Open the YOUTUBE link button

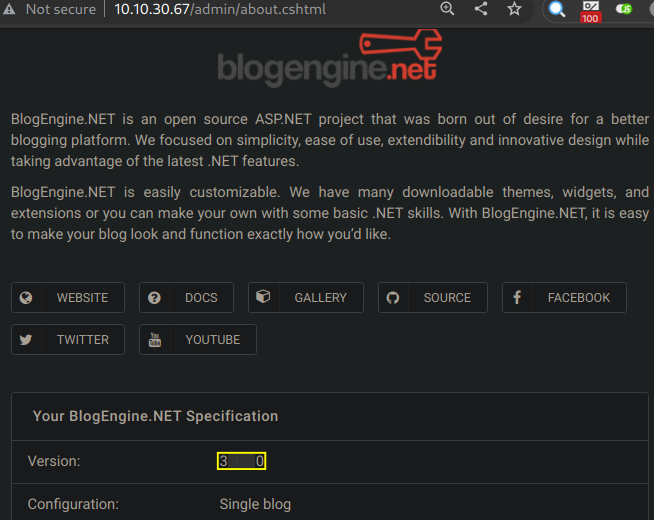point(198,339)
